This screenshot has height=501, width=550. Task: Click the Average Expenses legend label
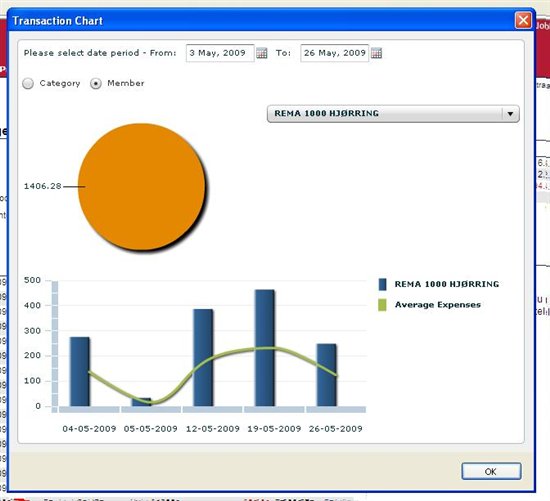coord(438,305)
